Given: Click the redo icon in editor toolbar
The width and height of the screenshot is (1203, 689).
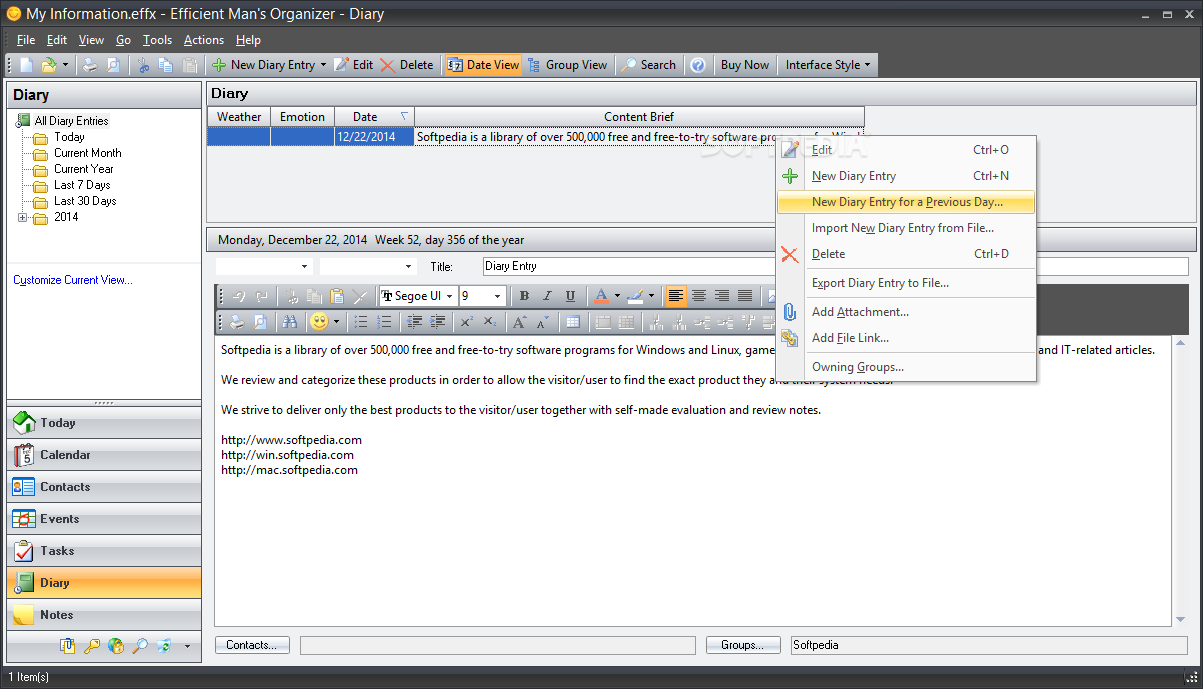Looking at the screenshot, I should pos(261,296).
